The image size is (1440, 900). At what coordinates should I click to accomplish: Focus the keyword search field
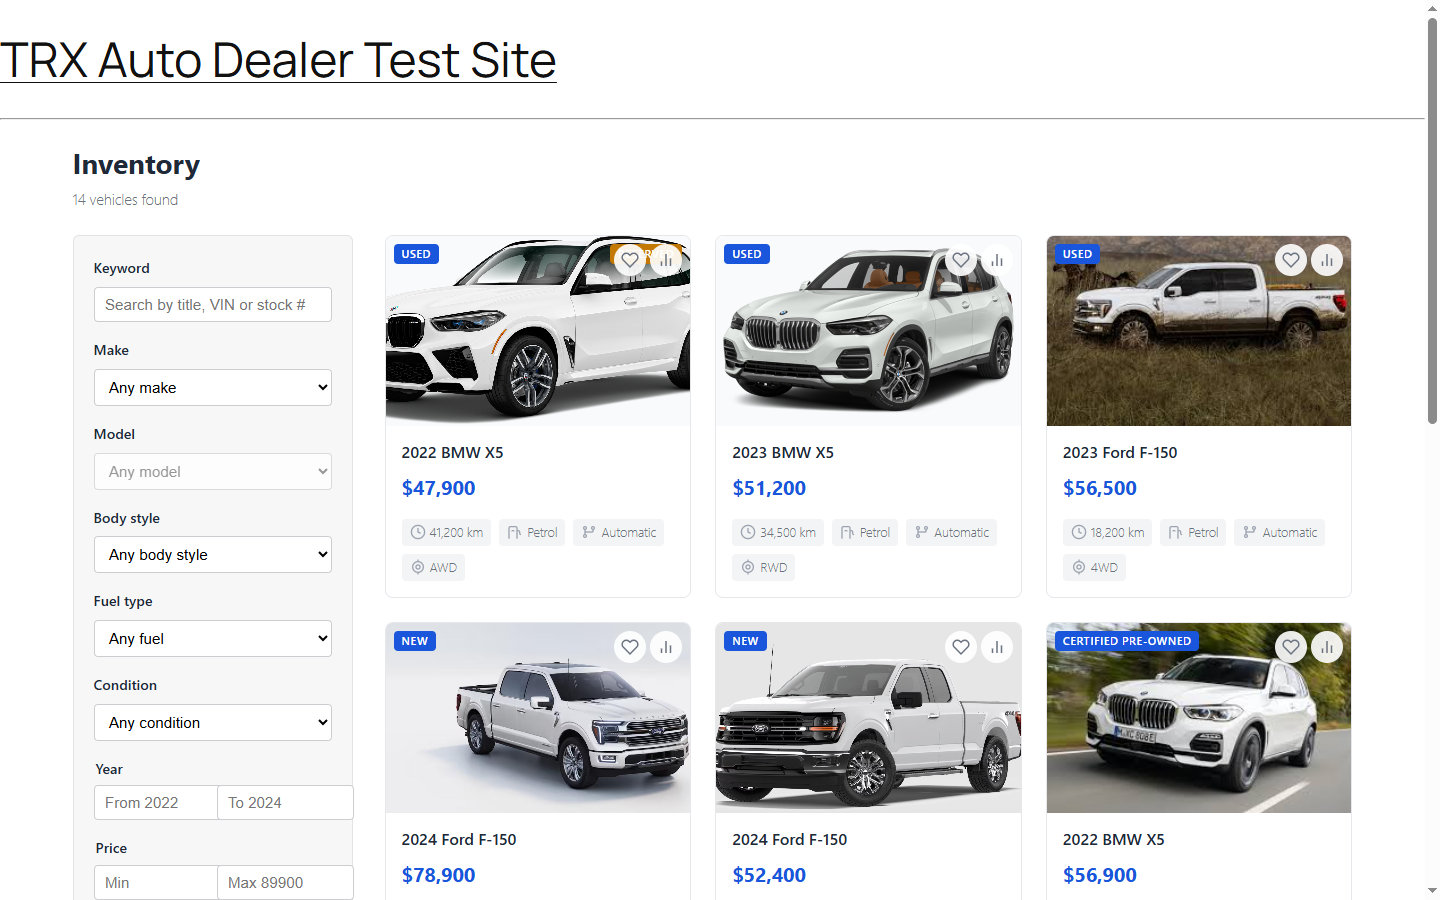coord(213,305)
